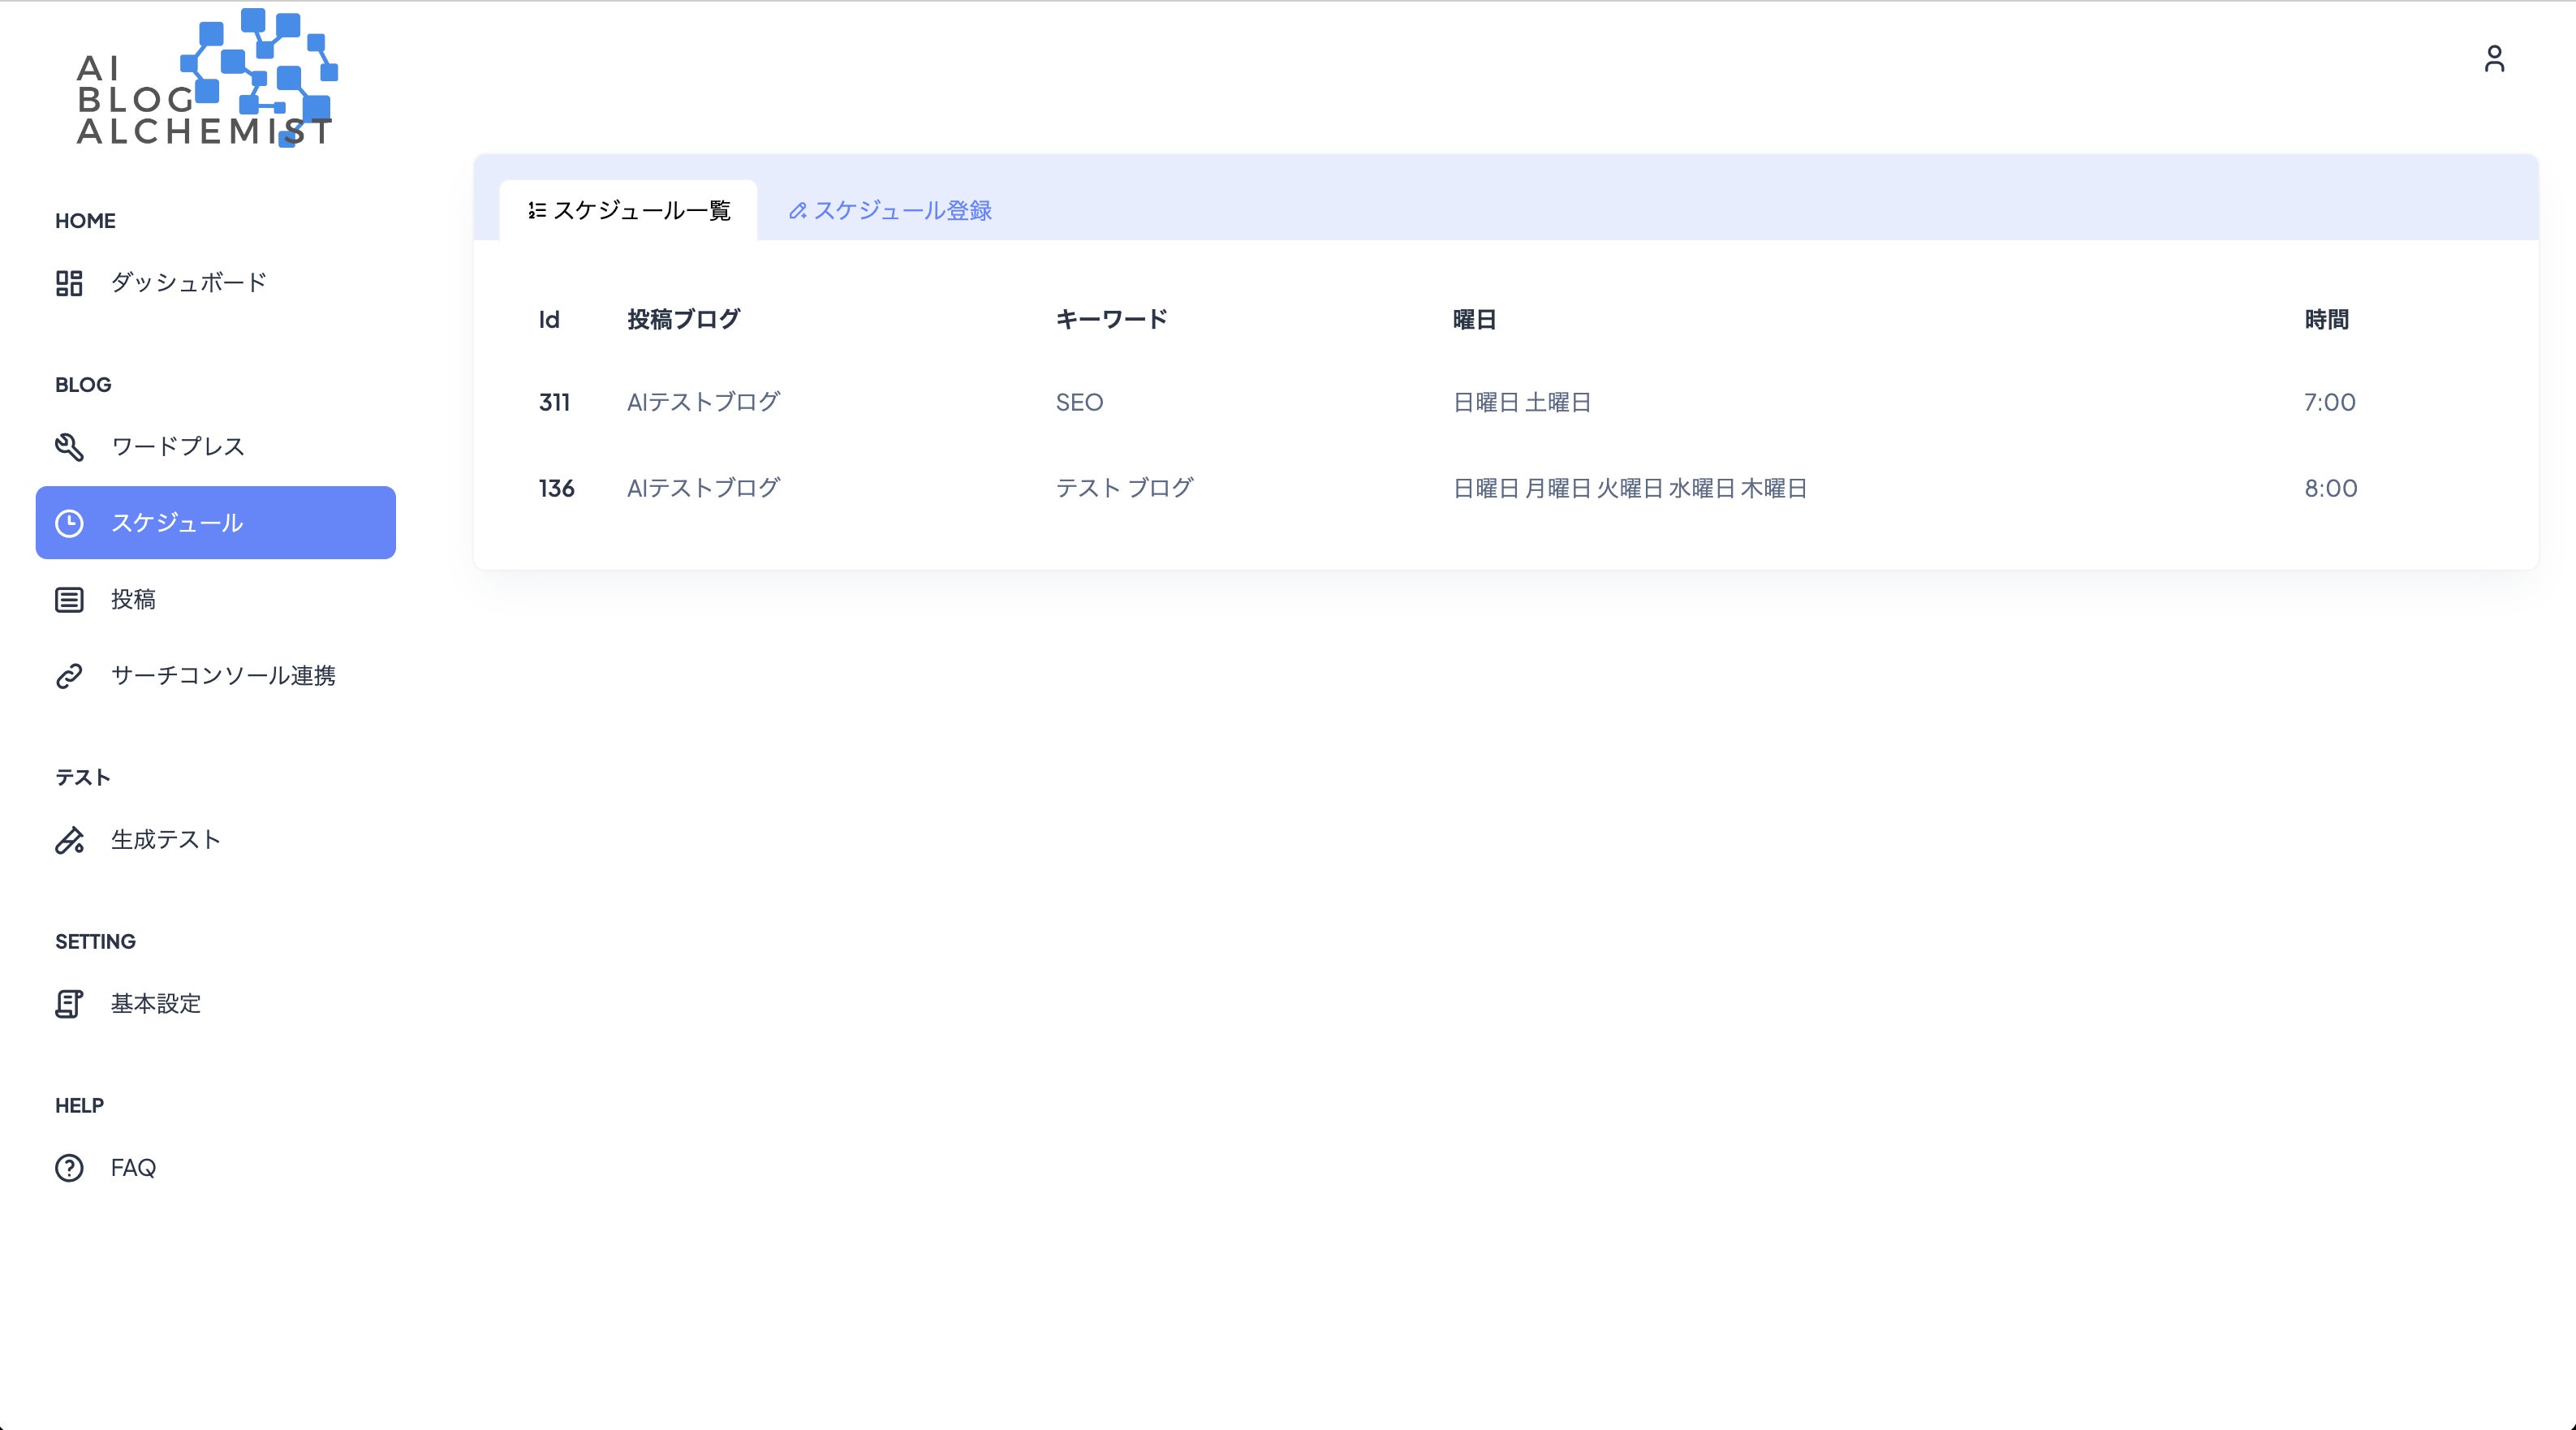The height and width of the screenshot is (1430, 2576).
Task: Click the 基本設定 scroll icon
Action: (69, 1004)
